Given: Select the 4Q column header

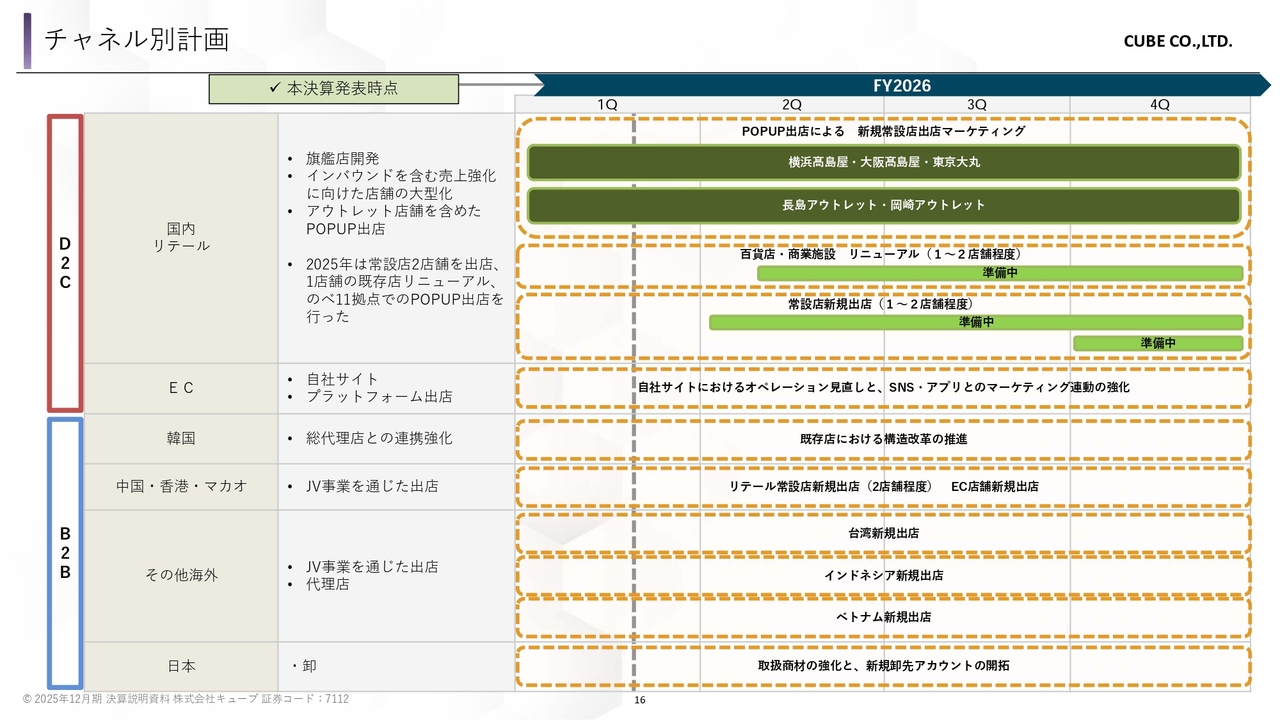Looking at the screenshot, I should (x=1159, y=104).
